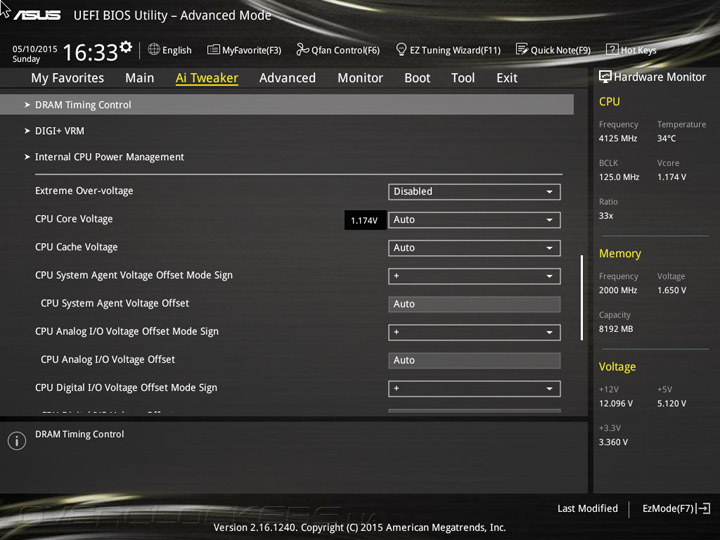Viewport: 720px width, 540px height.
Task: Open the Advanced tab
Action: click(x=287, y=78)
